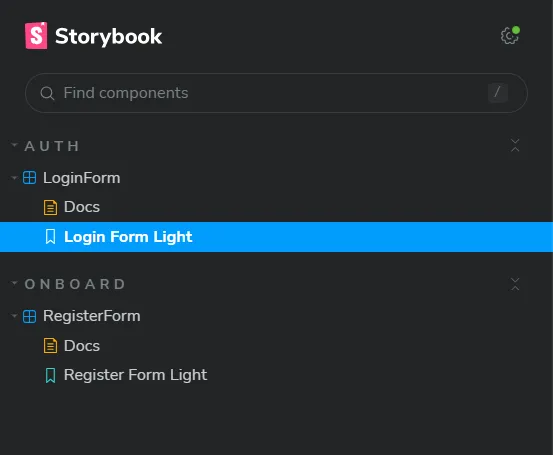The height and width of the screenshot is (455, 553).
Task: Click the Docs document icon under LoginForm
Action: pos(50,207)
